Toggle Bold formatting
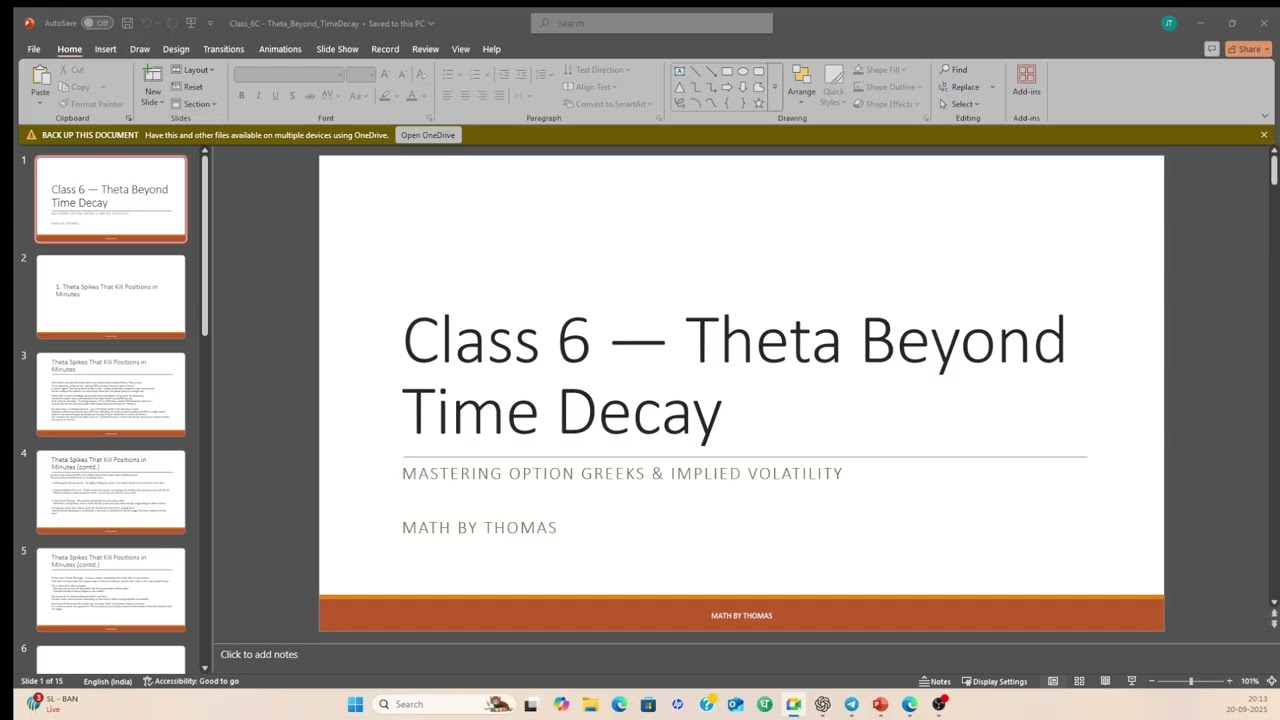This screenshot has width=1280, height=720. point(241,96)
